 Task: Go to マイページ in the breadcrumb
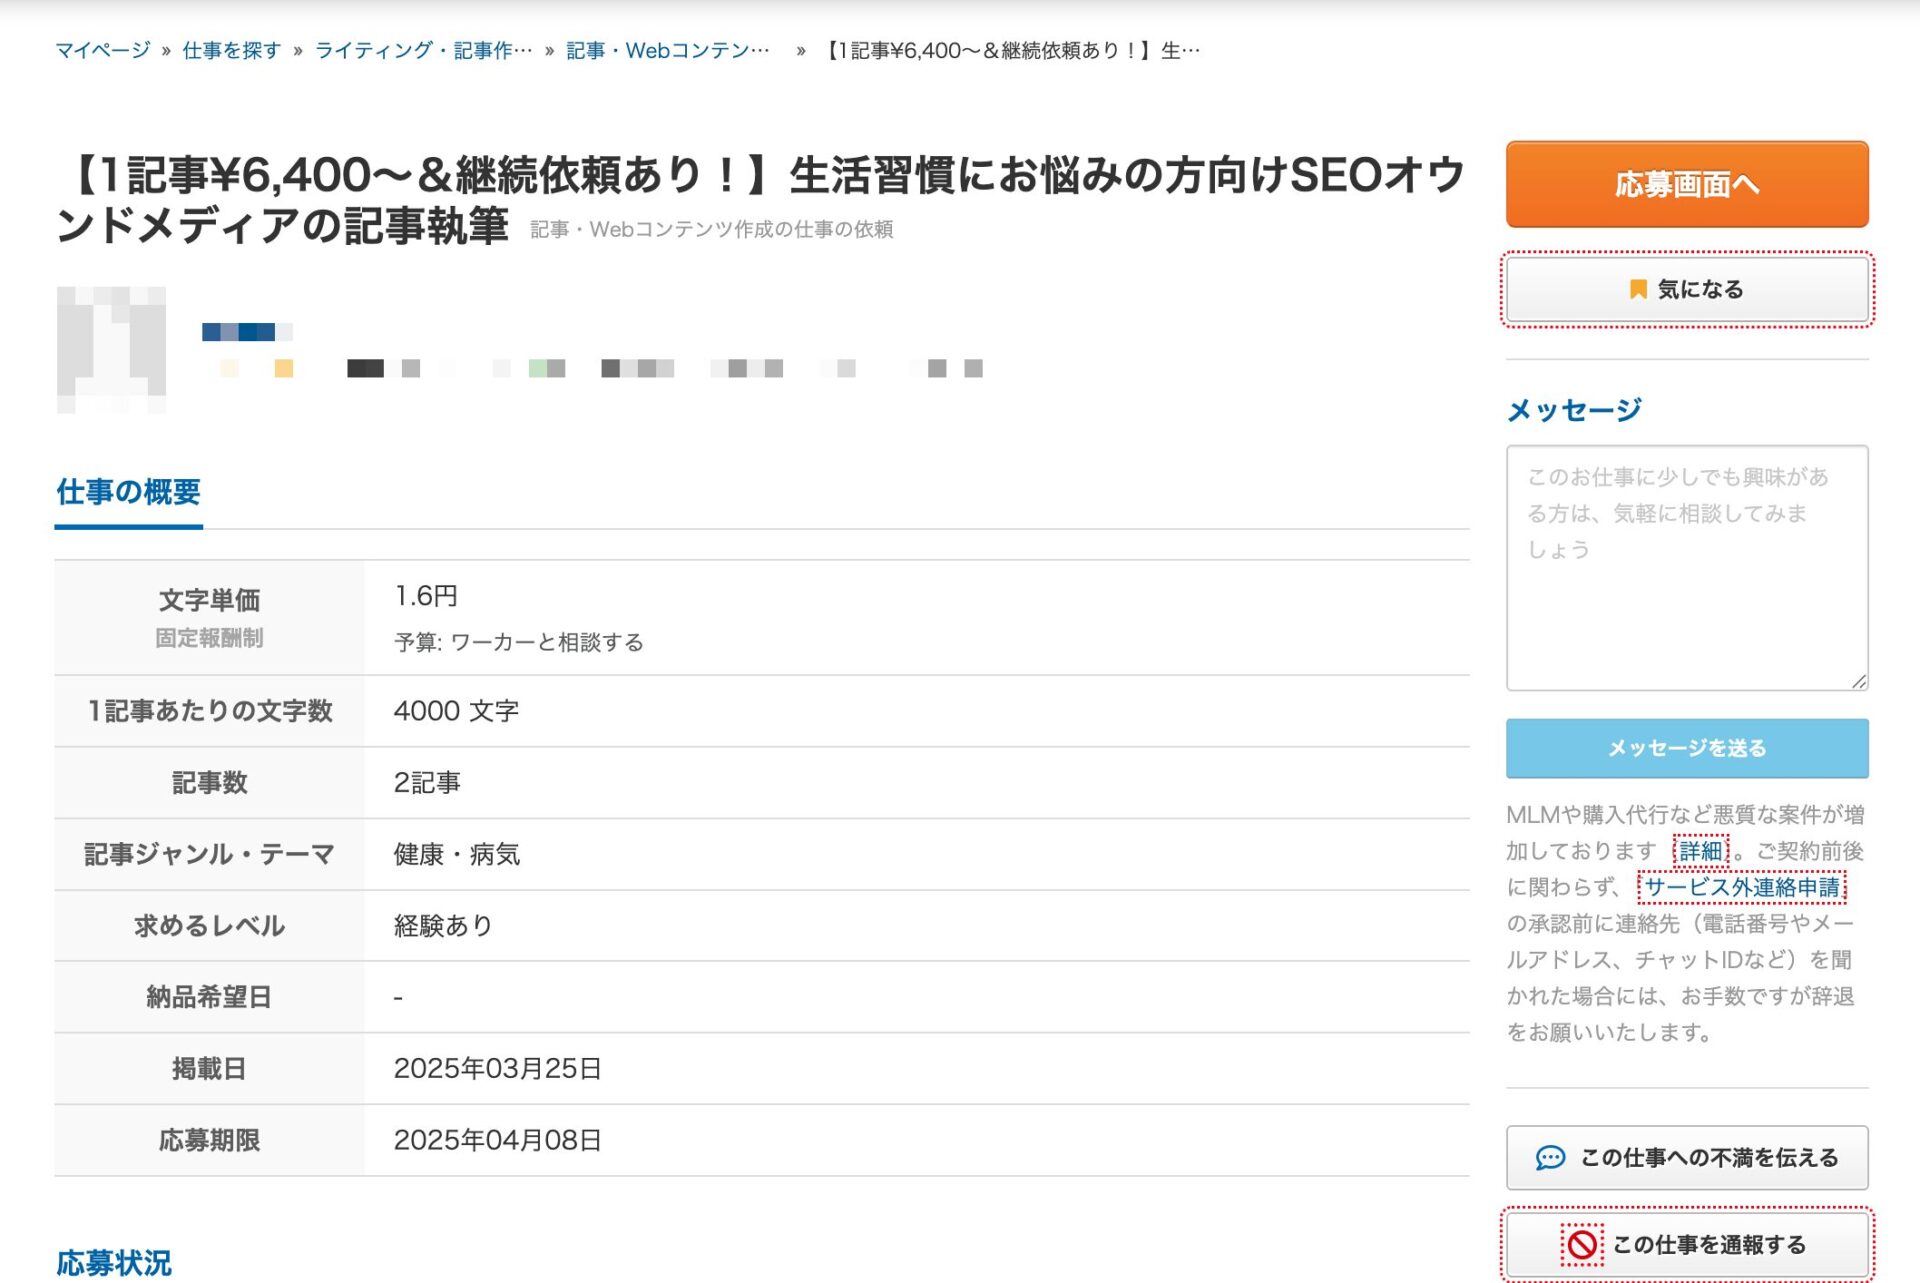(102, 50)
